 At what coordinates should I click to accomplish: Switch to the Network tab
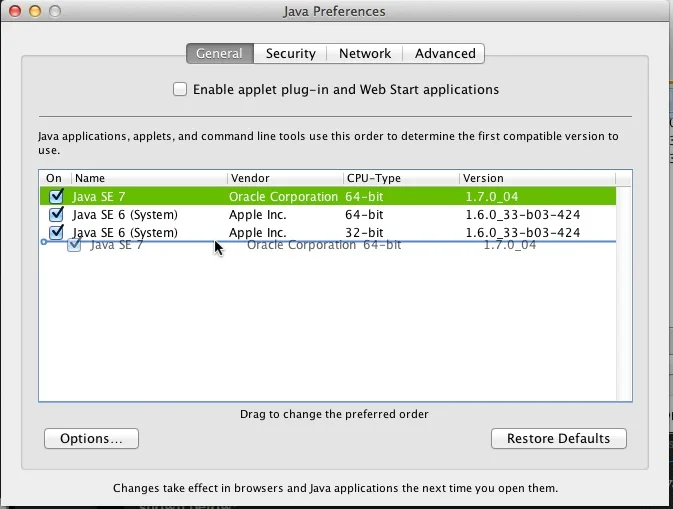(x=365, y=53)
